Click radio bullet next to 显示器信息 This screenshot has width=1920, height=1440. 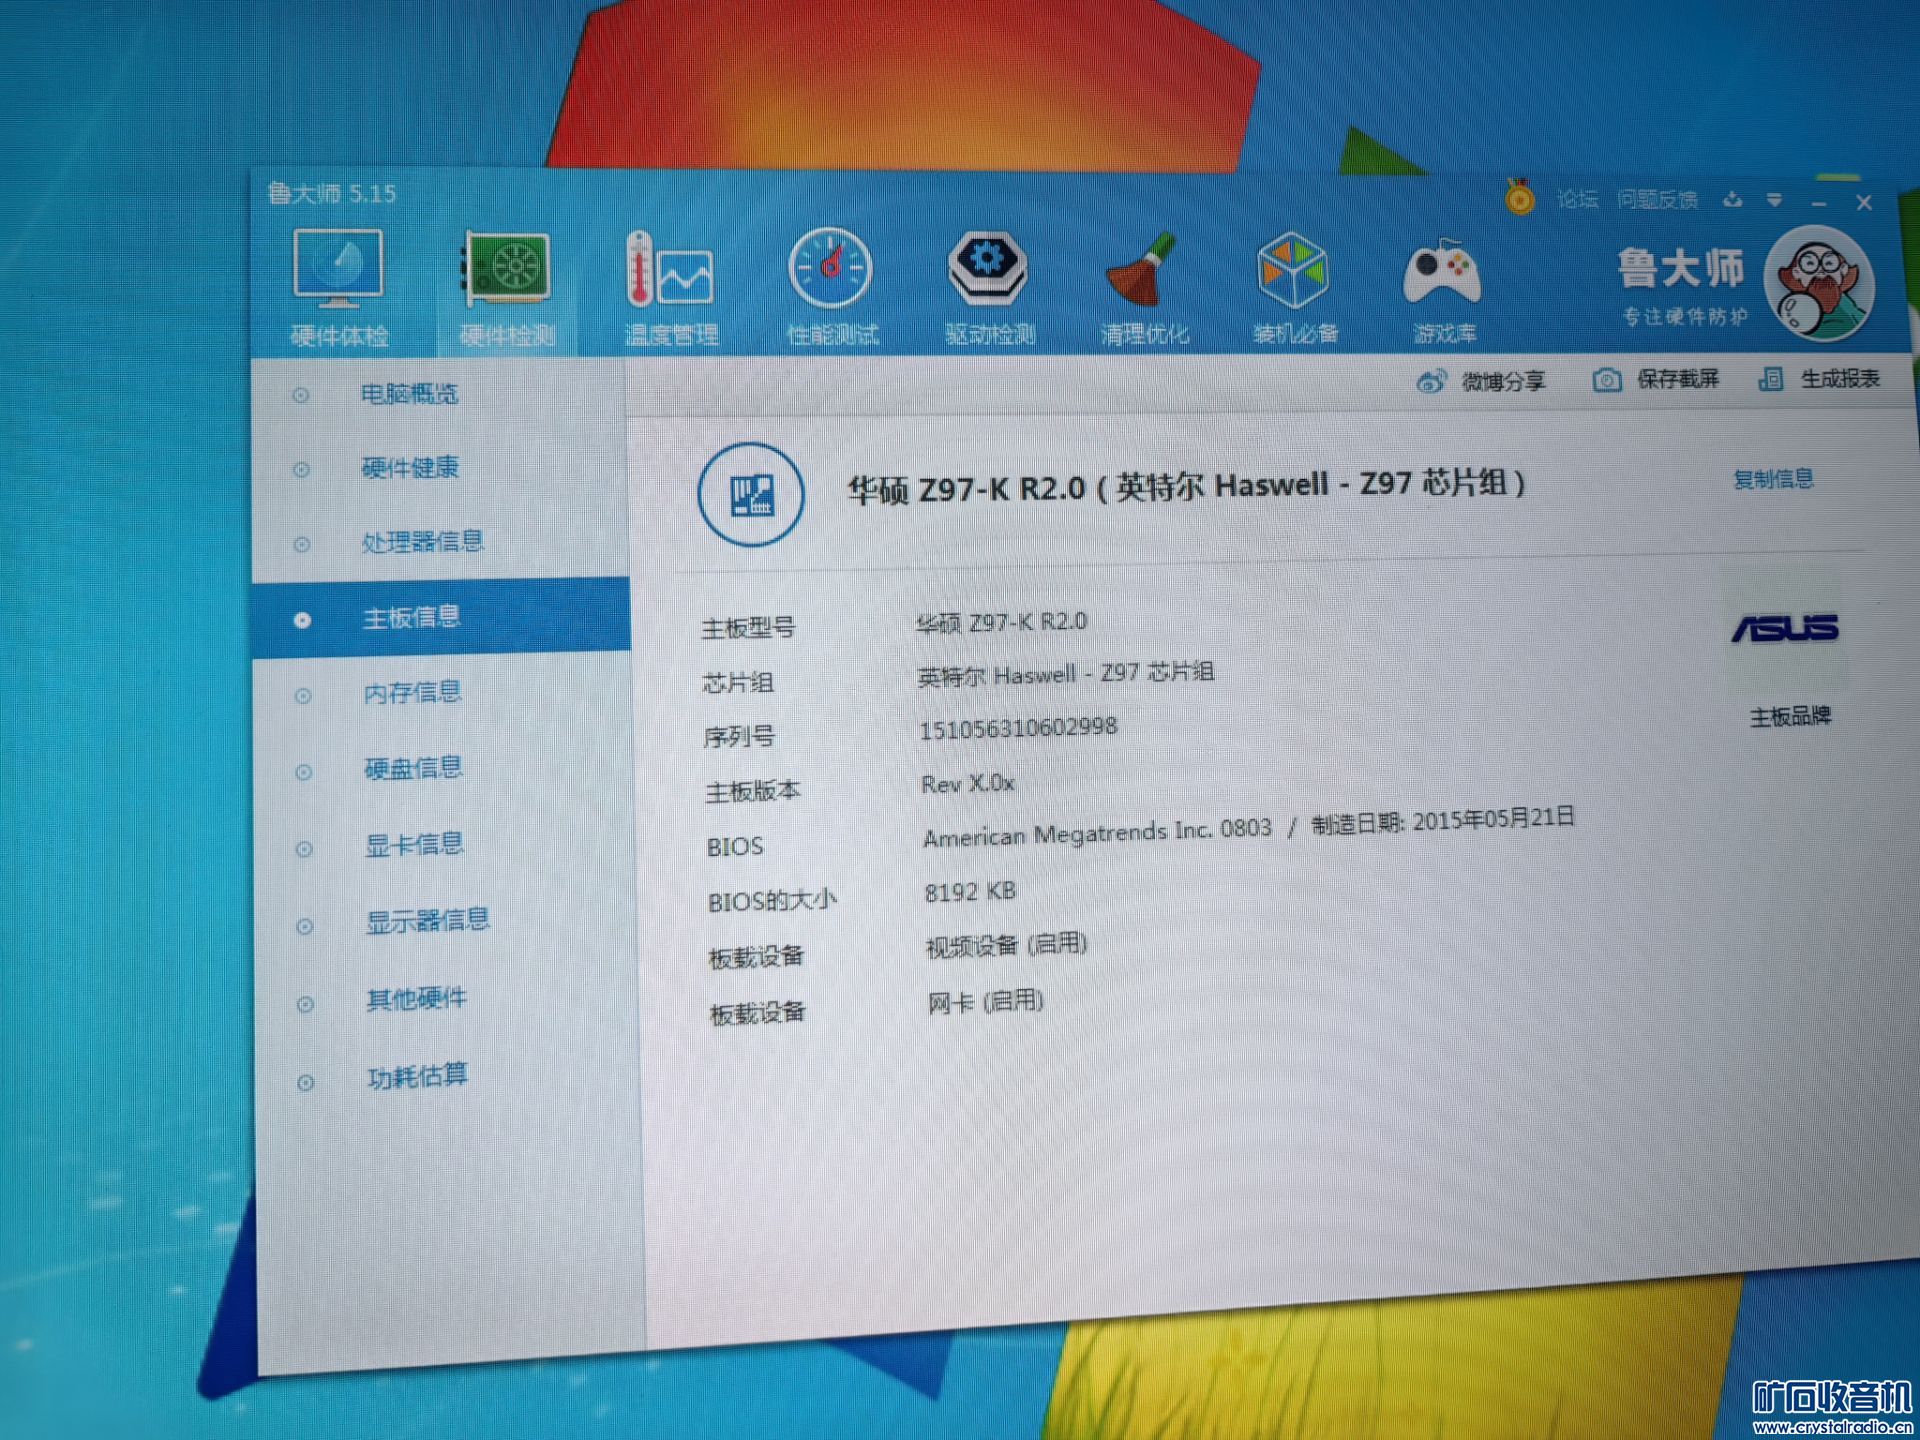(305, 926)
